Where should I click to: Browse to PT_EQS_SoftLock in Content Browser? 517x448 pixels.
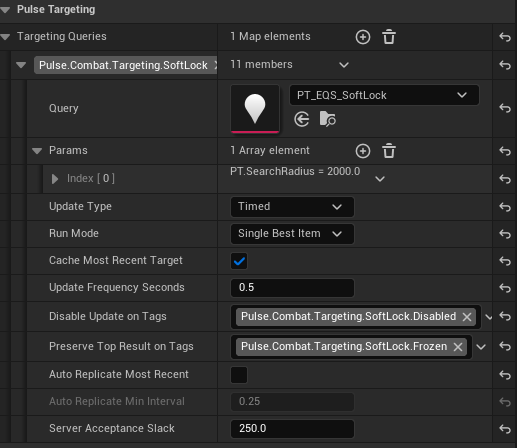point(327,119)
